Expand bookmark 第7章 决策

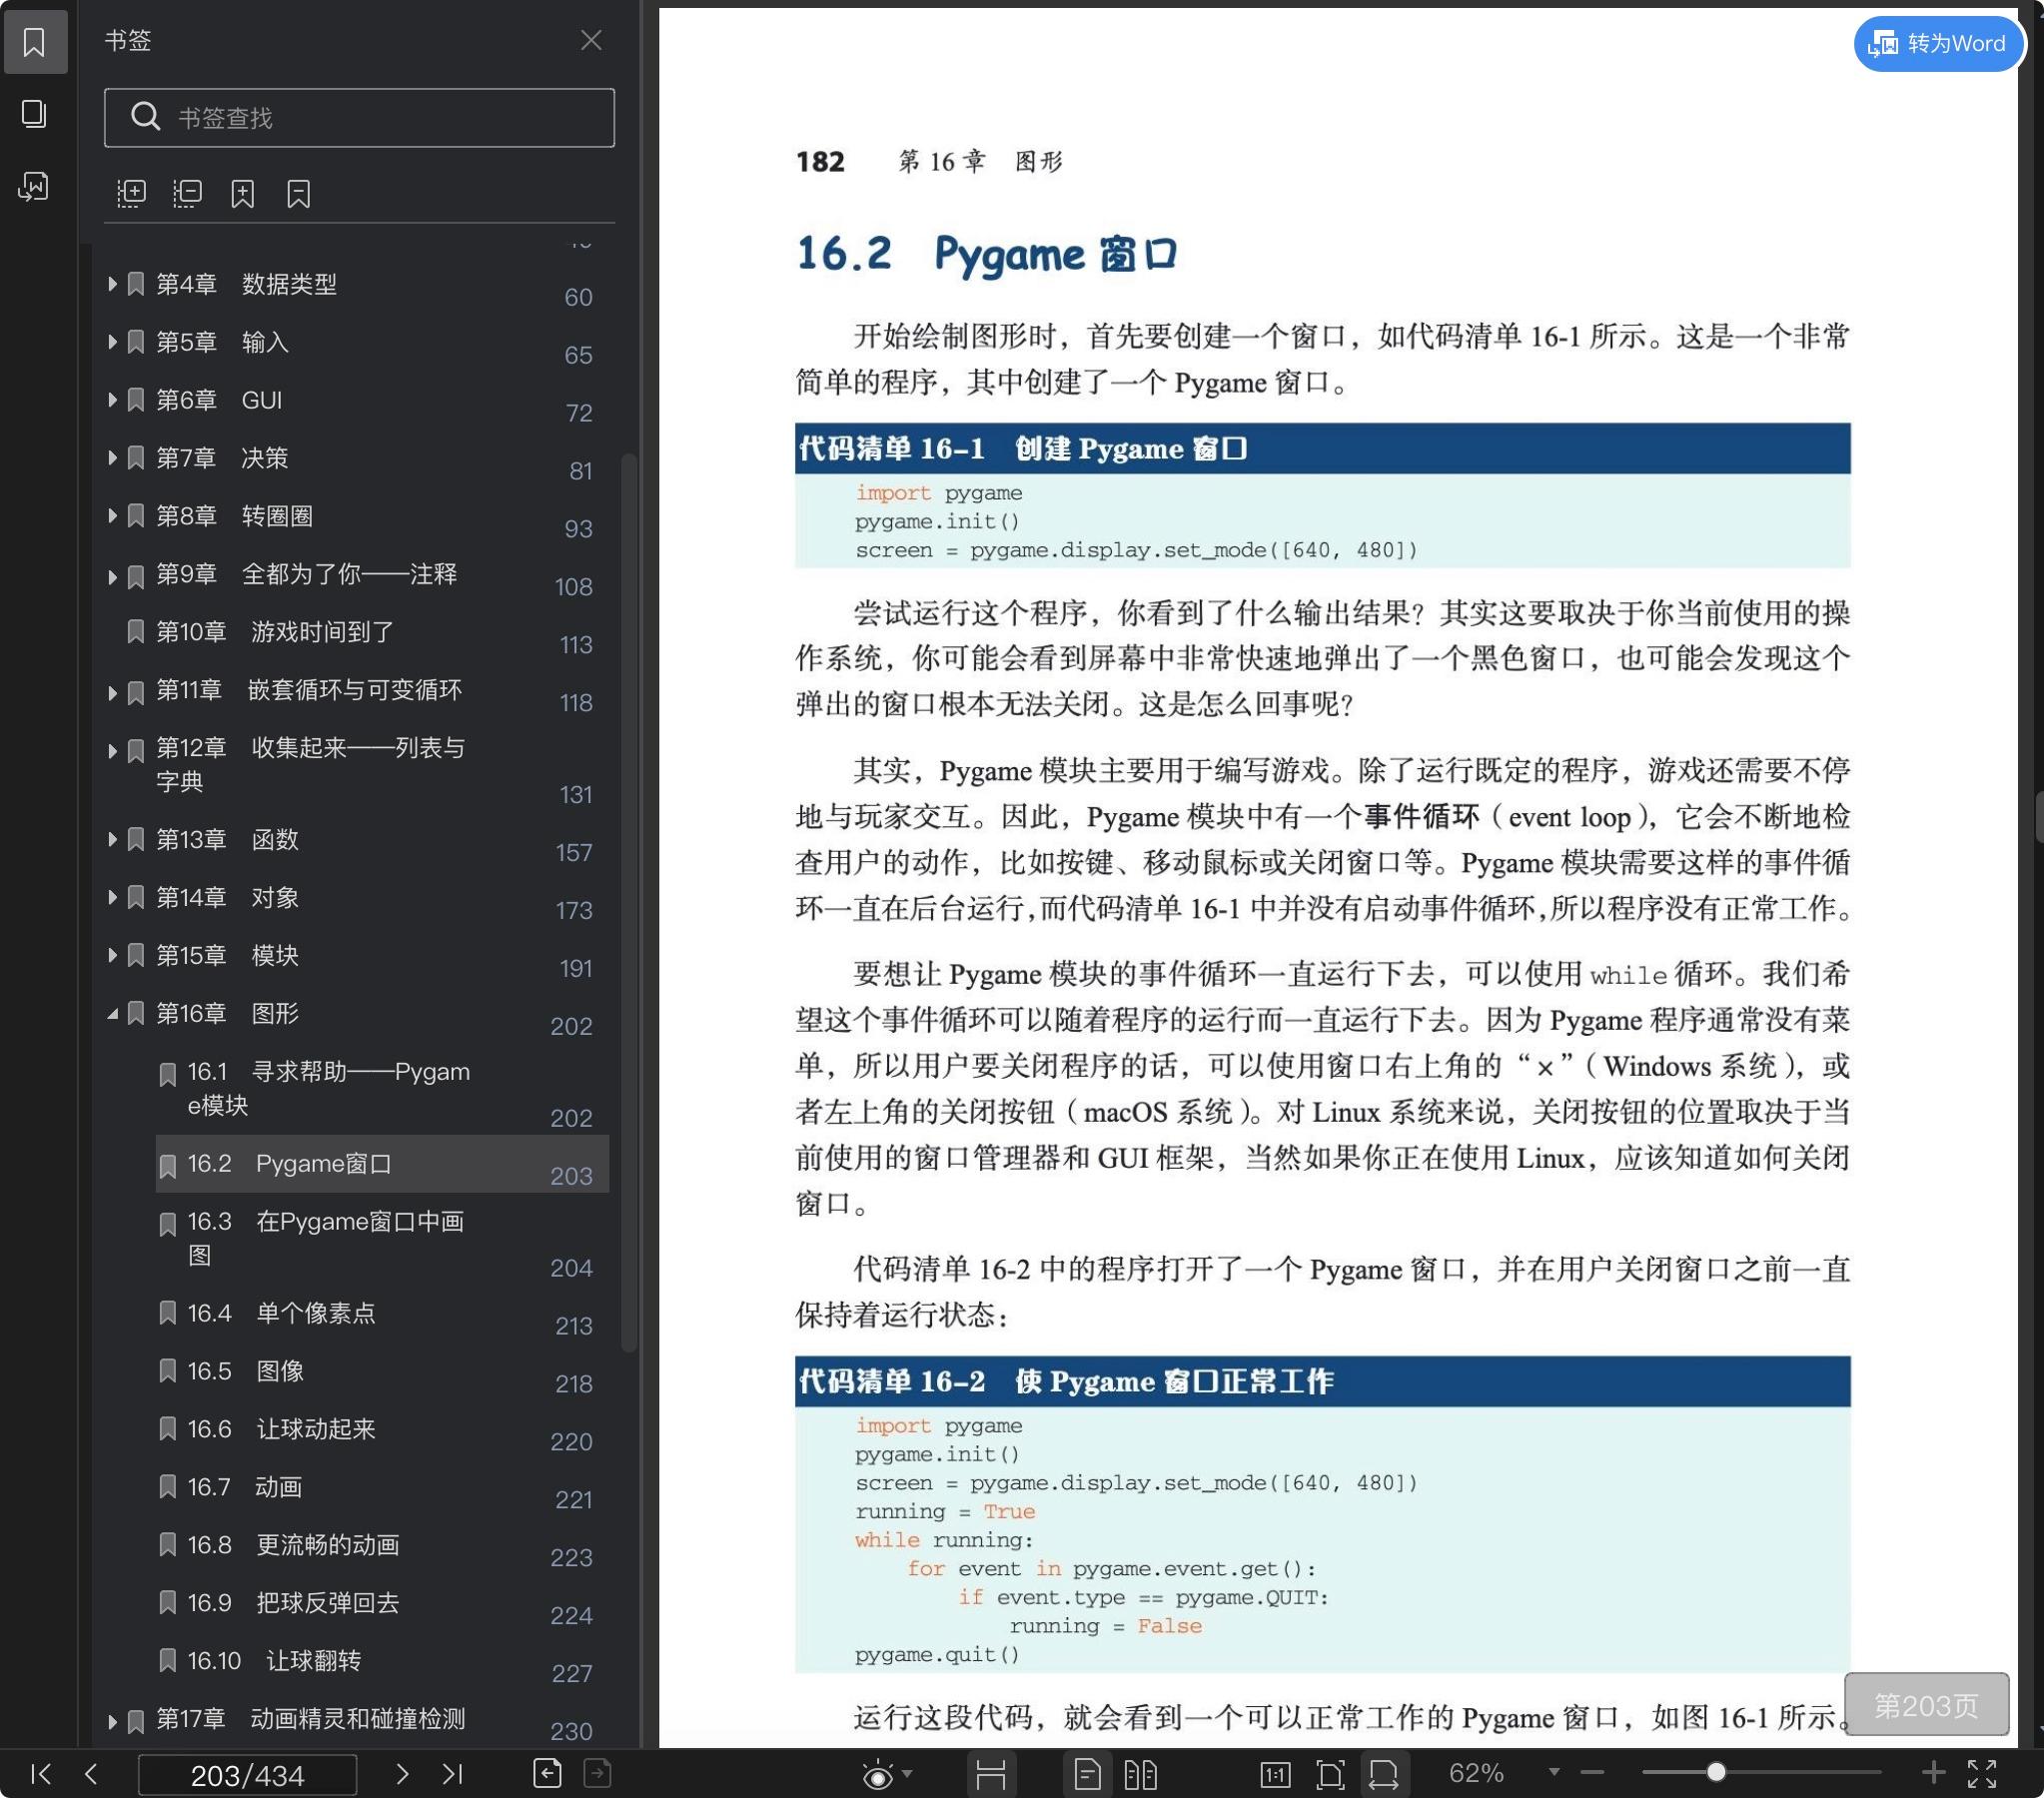tap(112, 458)
